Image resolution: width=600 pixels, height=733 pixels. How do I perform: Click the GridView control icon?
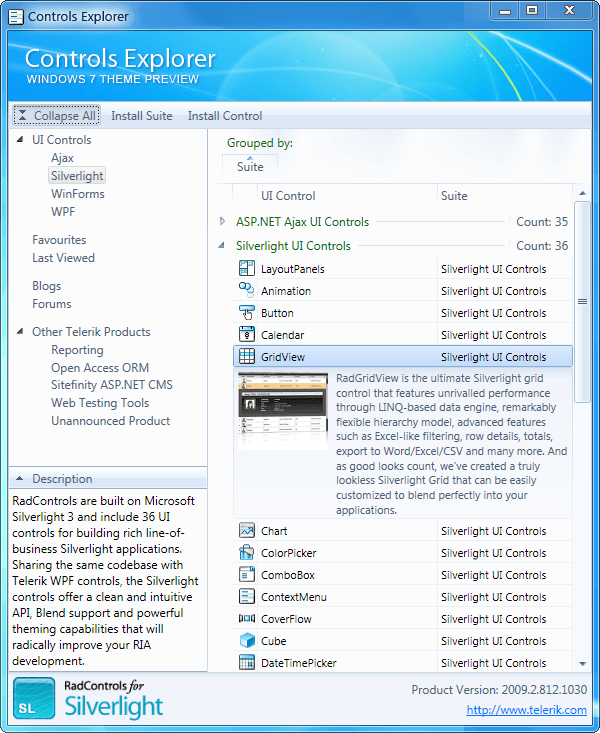[x=246, y=356]
